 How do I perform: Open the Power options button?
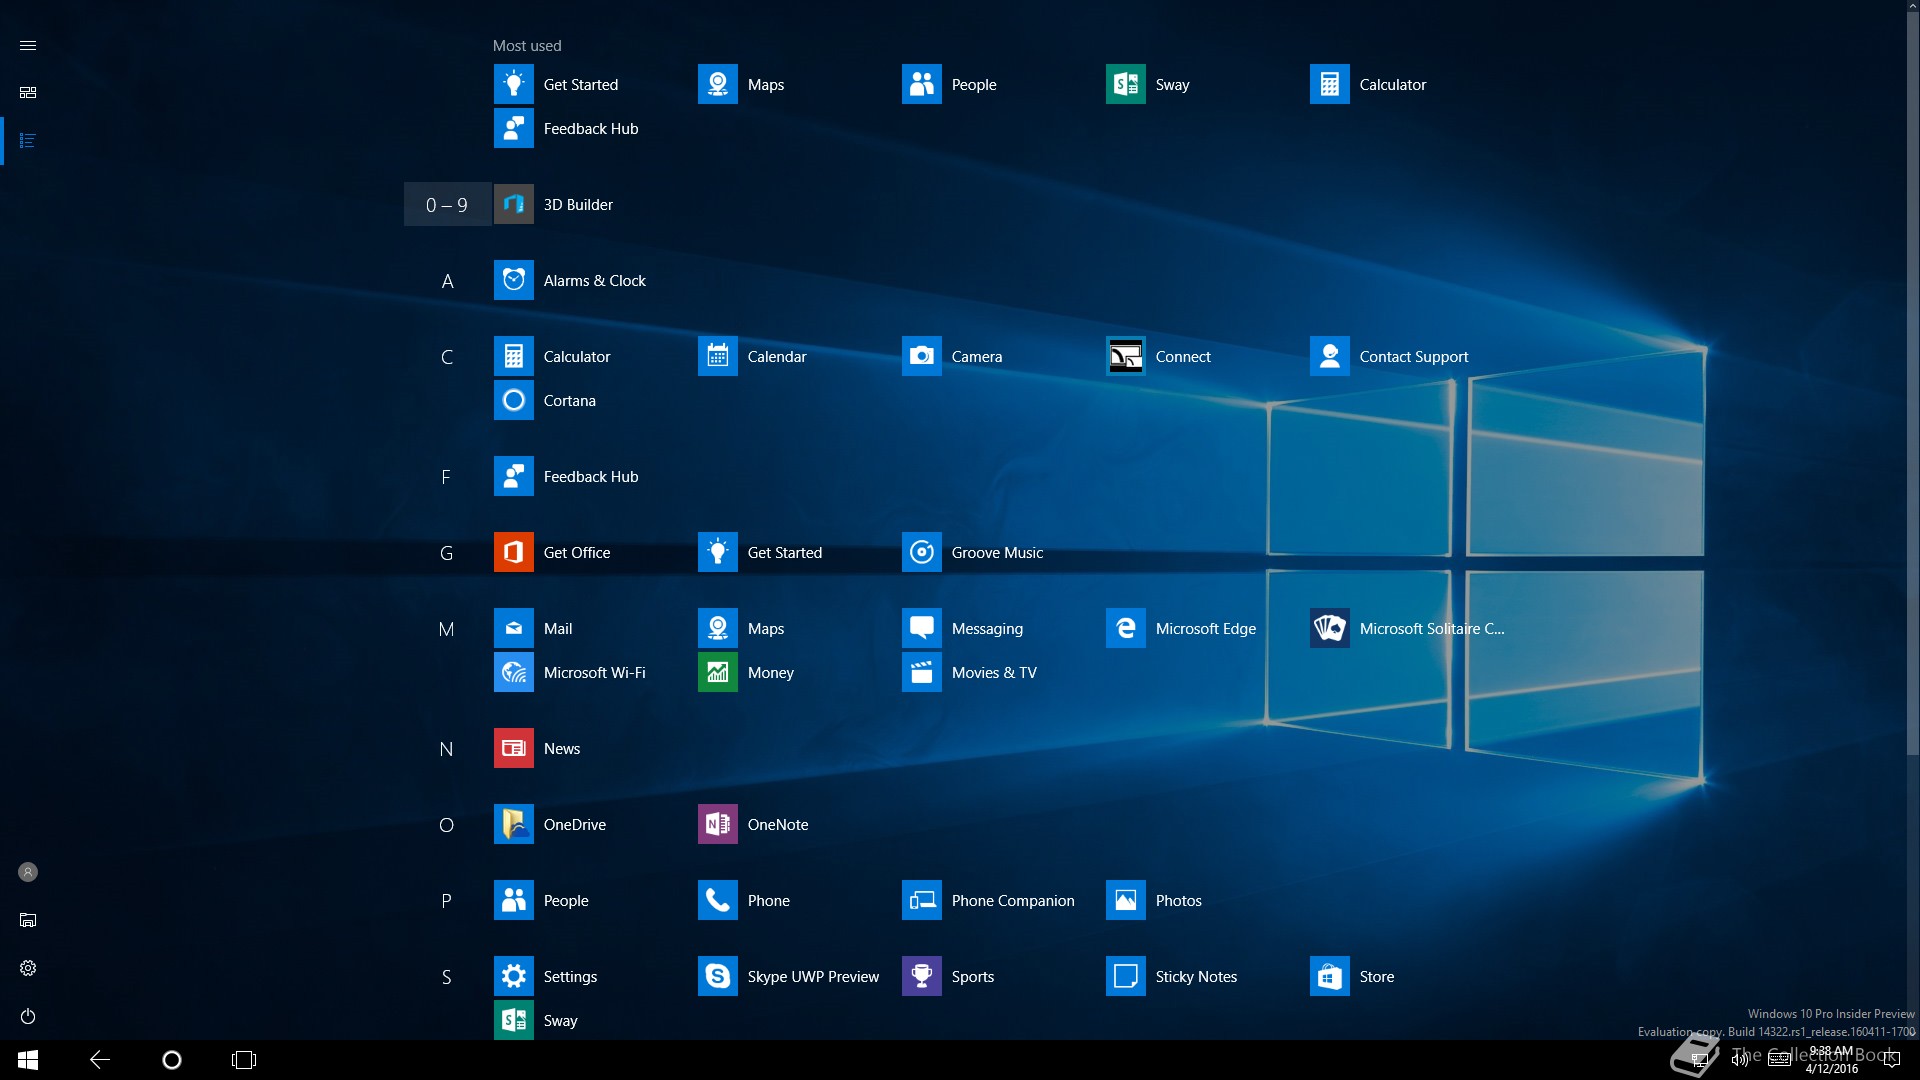pyautogui.click(x=28, y=1016)
